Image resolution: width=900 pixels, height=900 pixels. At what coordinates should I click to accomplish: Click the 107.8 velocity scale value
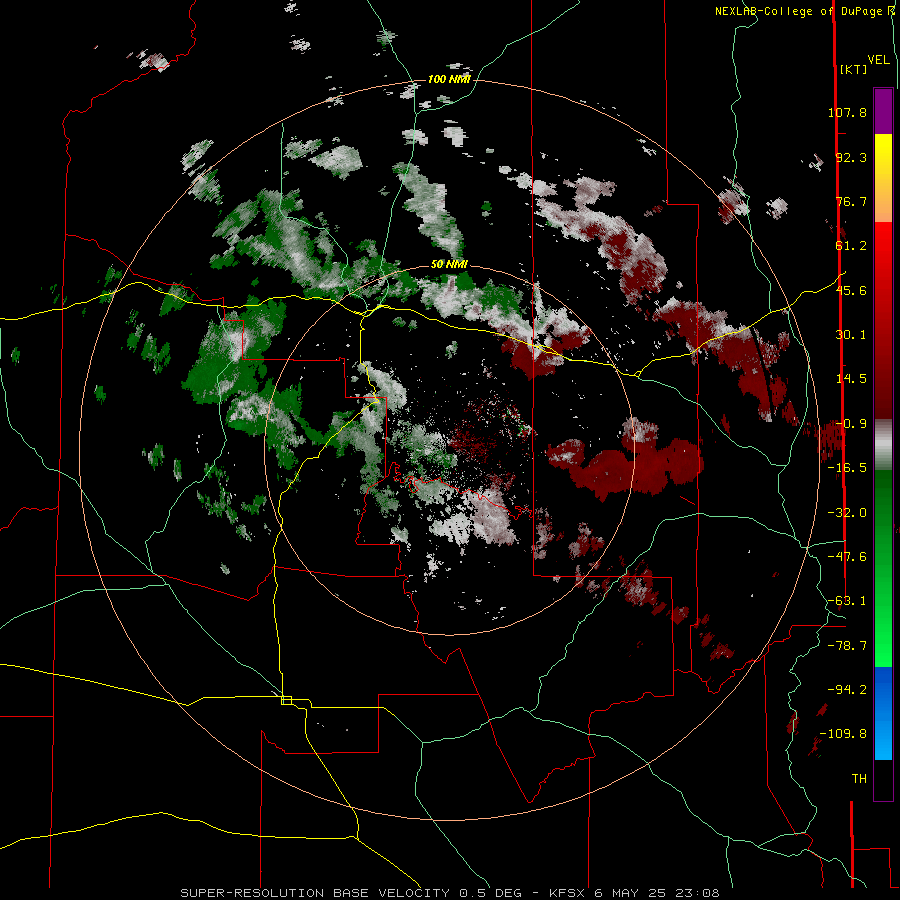tap(847, 112)
